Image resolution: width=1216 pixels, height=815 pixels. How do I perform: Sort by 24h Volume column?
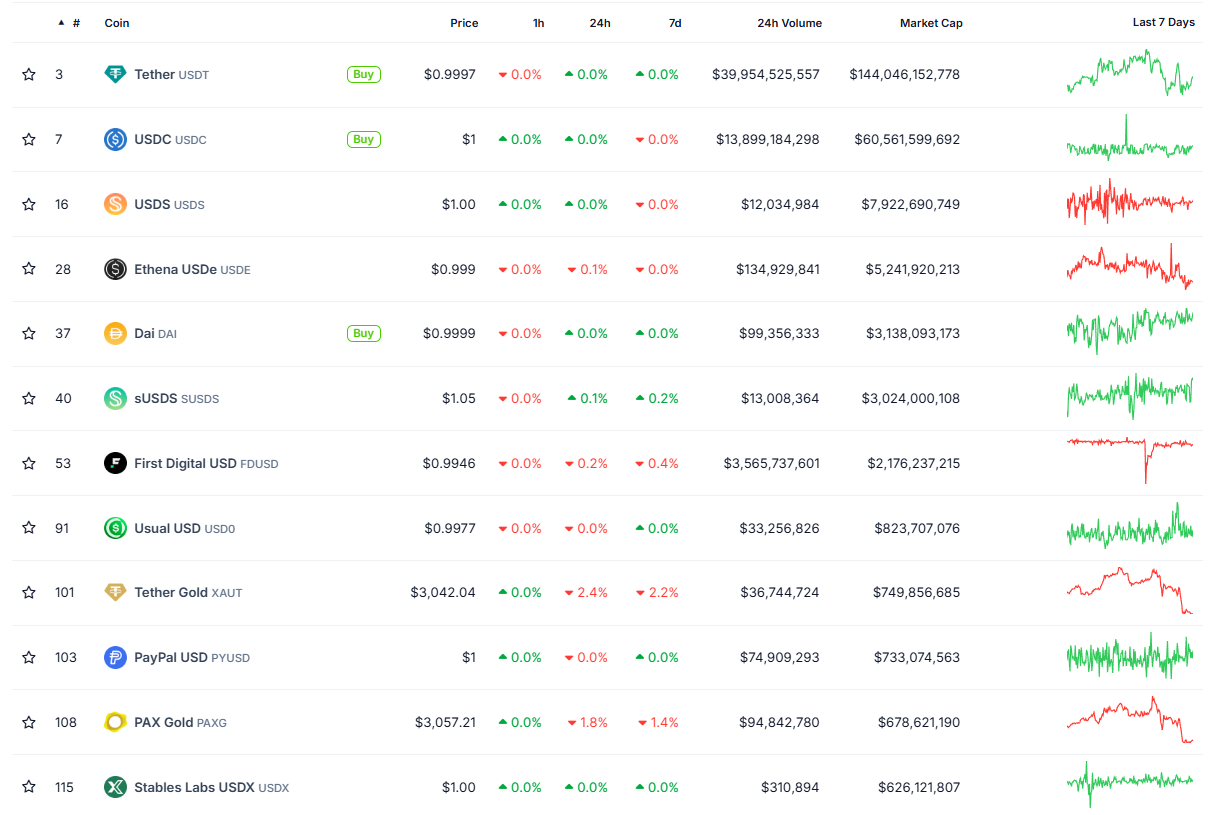pyautogui.click(x=790, y=23)
